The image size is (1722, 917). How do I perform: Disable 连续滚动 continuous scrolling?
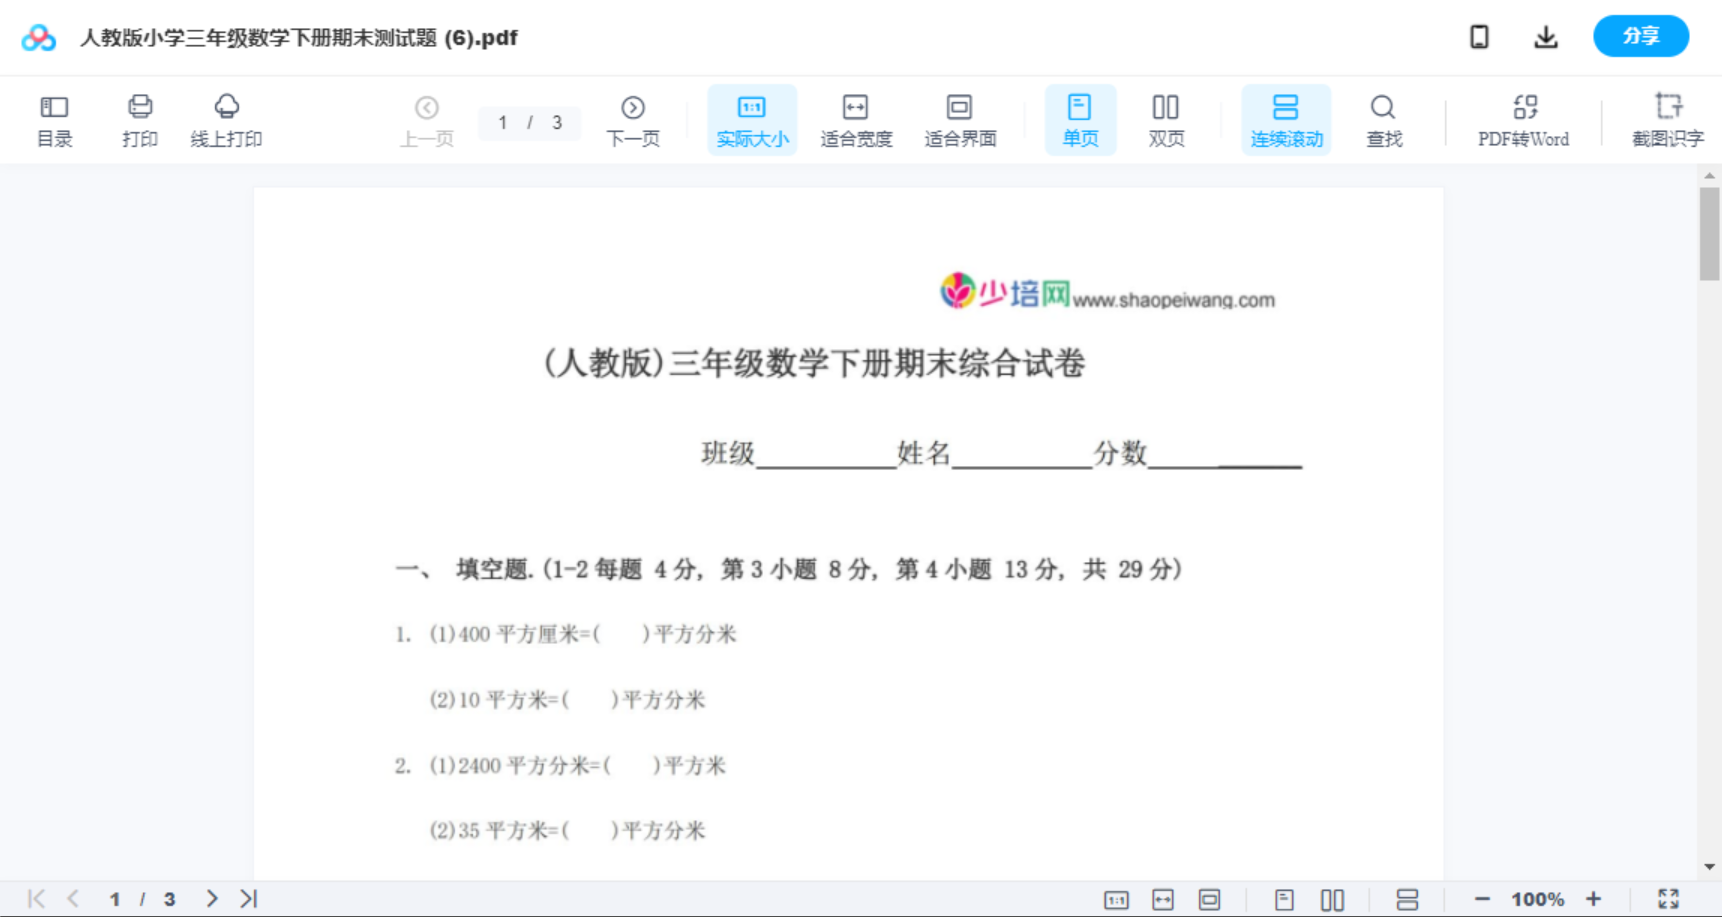click(1286, 119)
